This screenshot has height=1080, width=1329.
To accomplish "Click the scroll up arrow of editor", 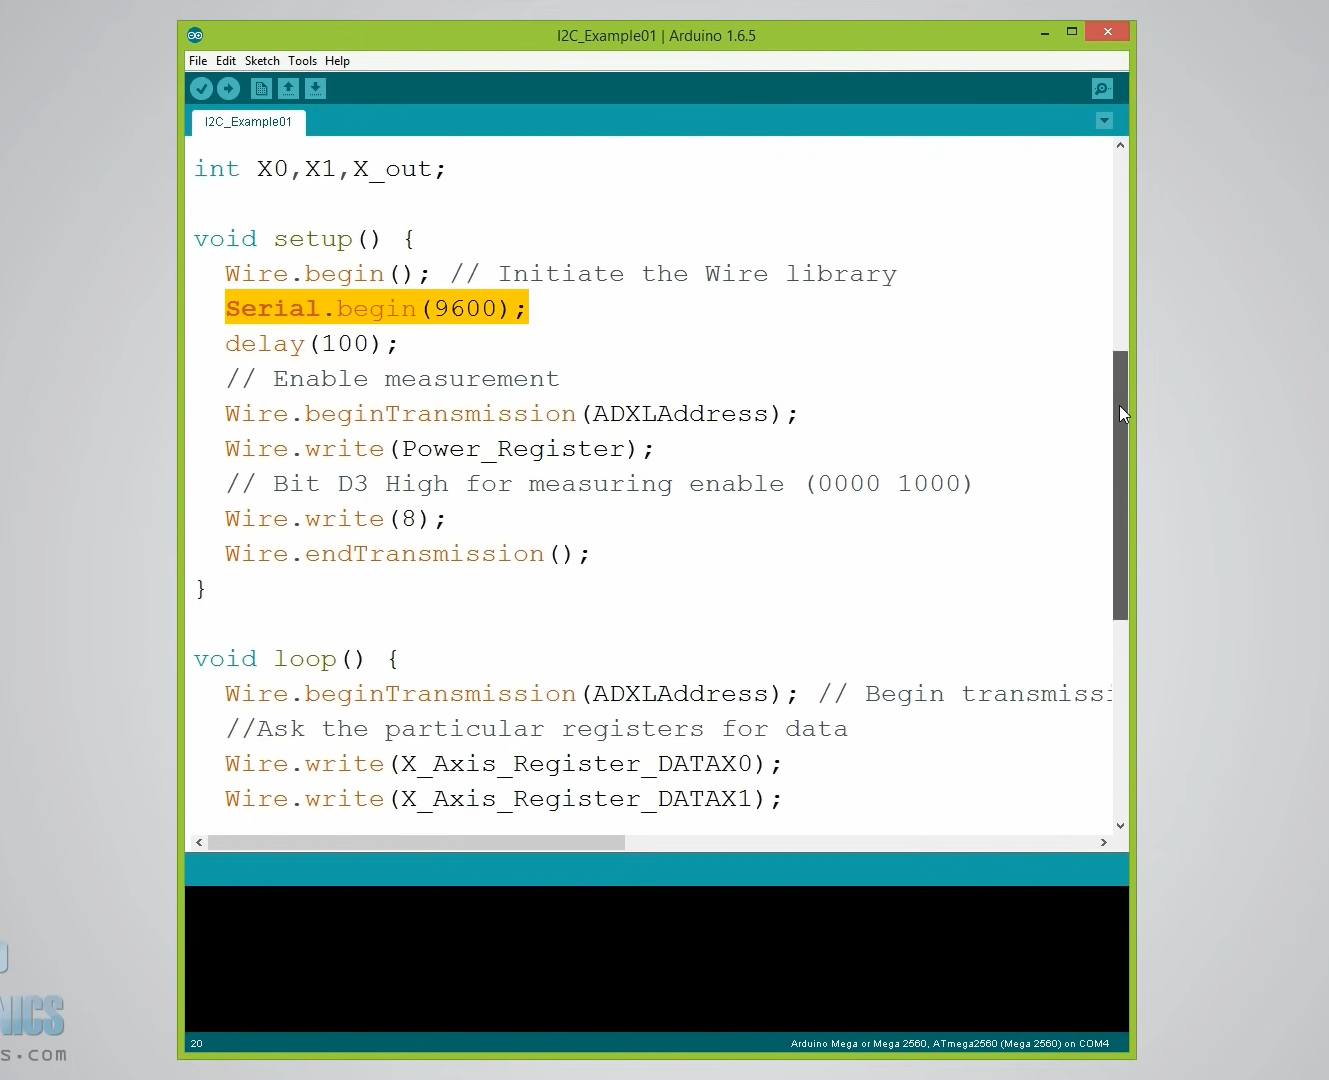I will (x=1120, y=146).
